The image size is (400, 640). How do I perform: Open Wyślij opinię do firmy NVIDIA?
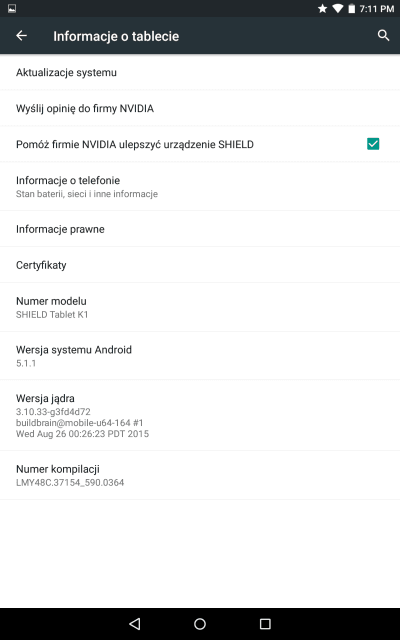pyautogui.click(x=200, y=108)
